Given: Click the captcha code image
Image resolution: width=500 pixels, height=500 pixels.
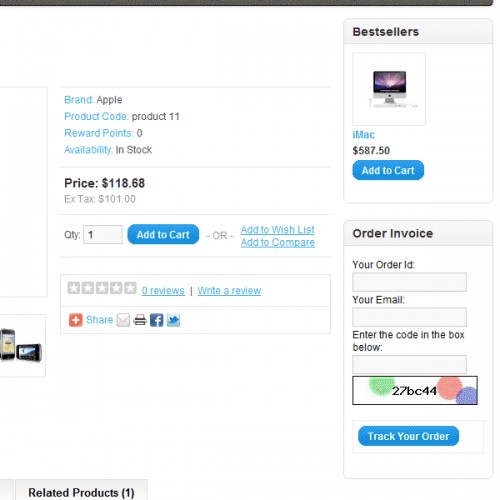Looking at the screenshot, I should 415,390.
